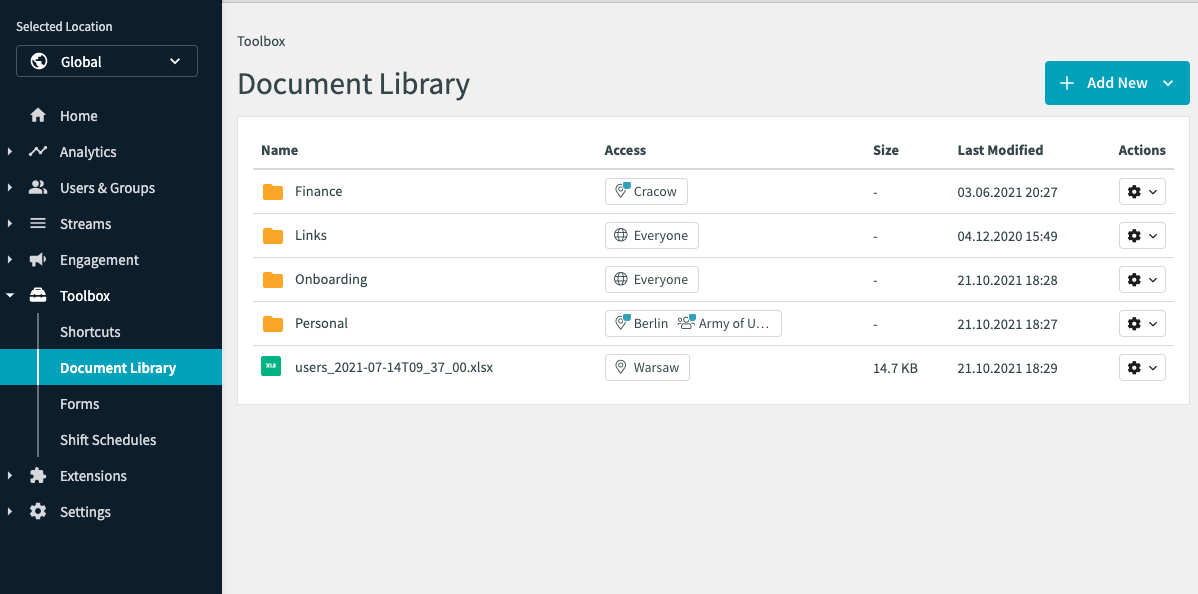Click the Toolbox breadcrumb
Image resolution: width=1198 pixels, height=594 pixels.
click(261, 41)
